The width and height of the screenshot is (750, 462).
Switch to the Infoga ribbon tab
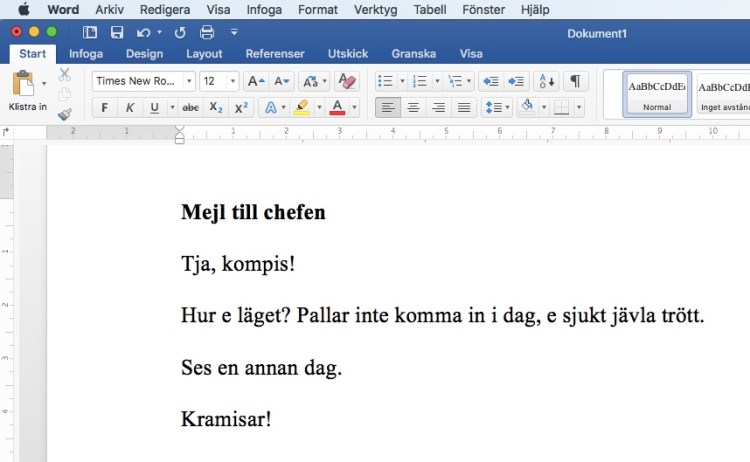(x=86, y=54)
